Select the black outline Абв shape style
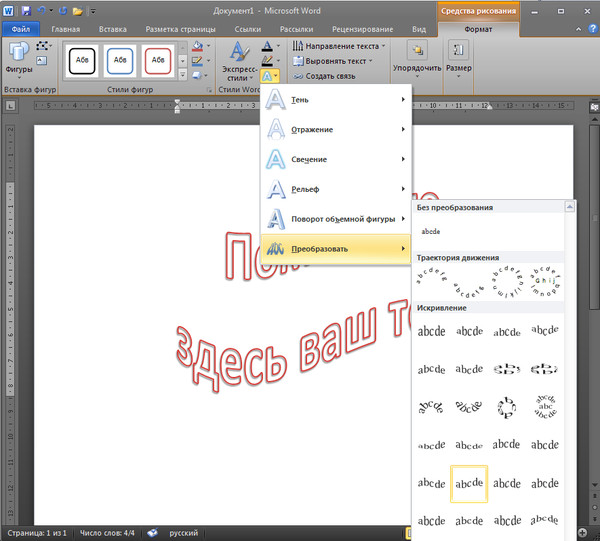Screen dimensions: 600x541 [x=82, y=60]
